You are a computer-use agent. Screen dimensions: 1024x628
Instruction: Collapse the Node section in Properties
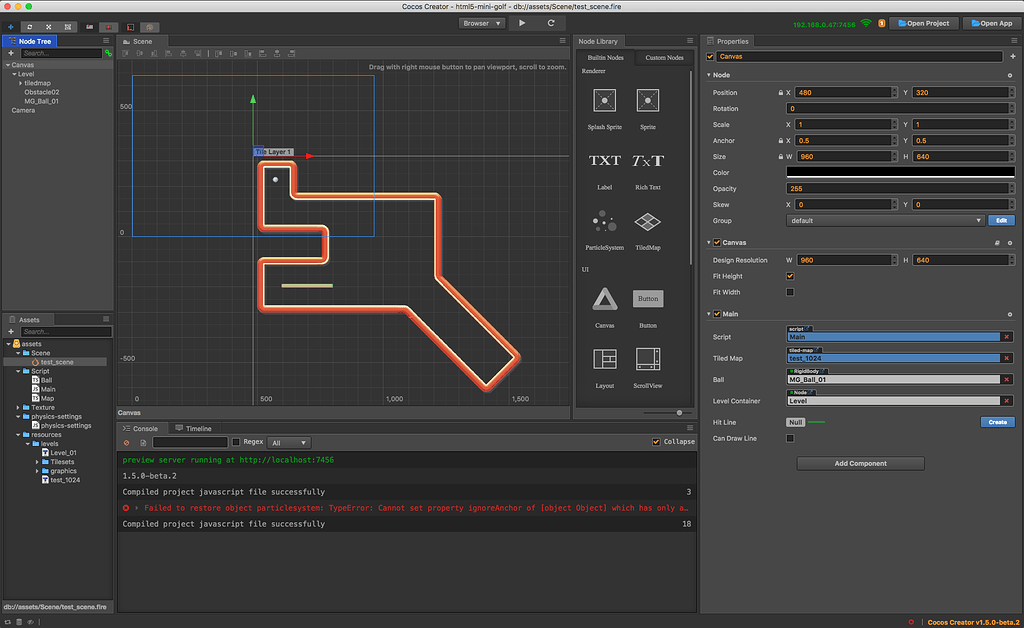[x=709, y=75]
